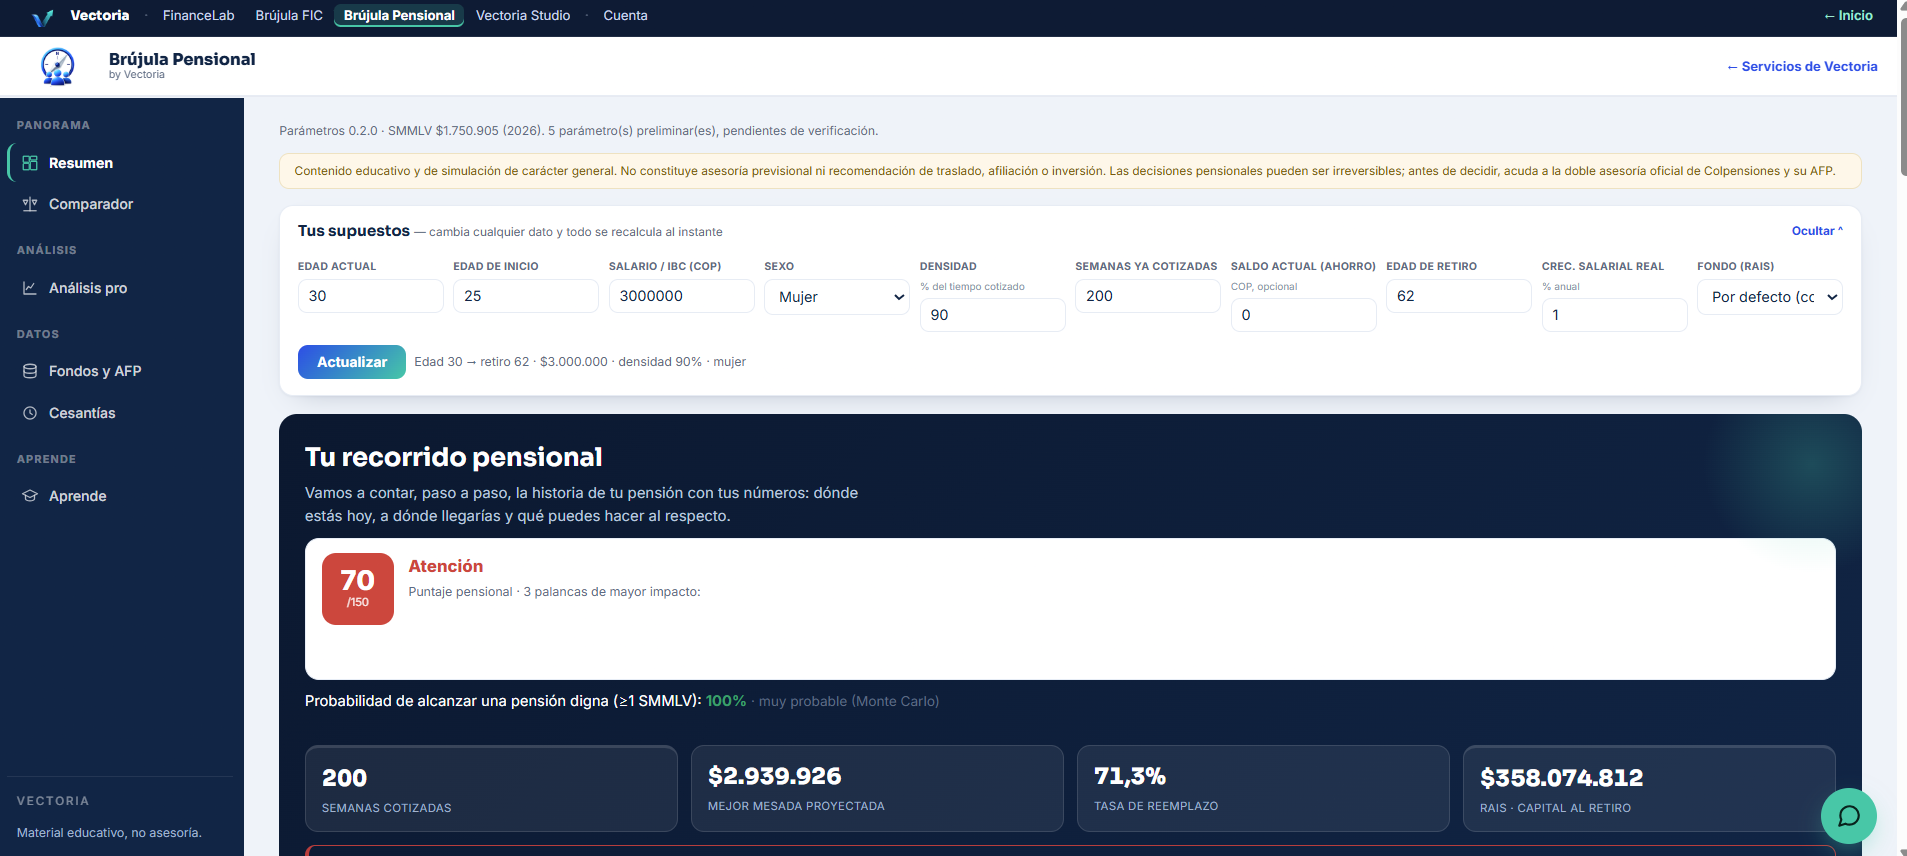The height and width of the screenshot is (856, 1907).
Task: Click the Cesantías clock icon
Action: [30, 413]
